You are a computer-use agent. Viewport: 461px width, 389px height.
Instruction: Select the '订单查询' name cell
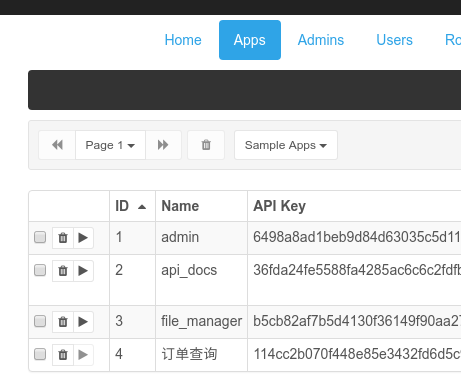pos(189,354)
